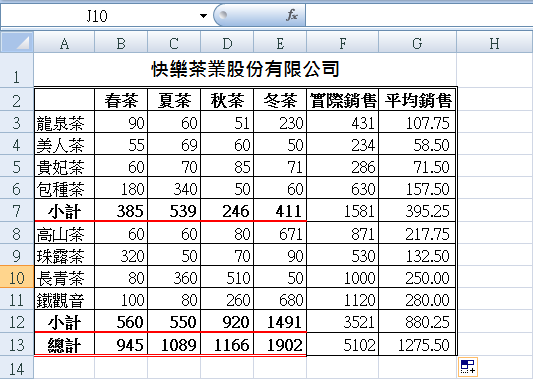Click the 平均銷售 header cell
Screen dimensions: 533x379
point(417,100)
